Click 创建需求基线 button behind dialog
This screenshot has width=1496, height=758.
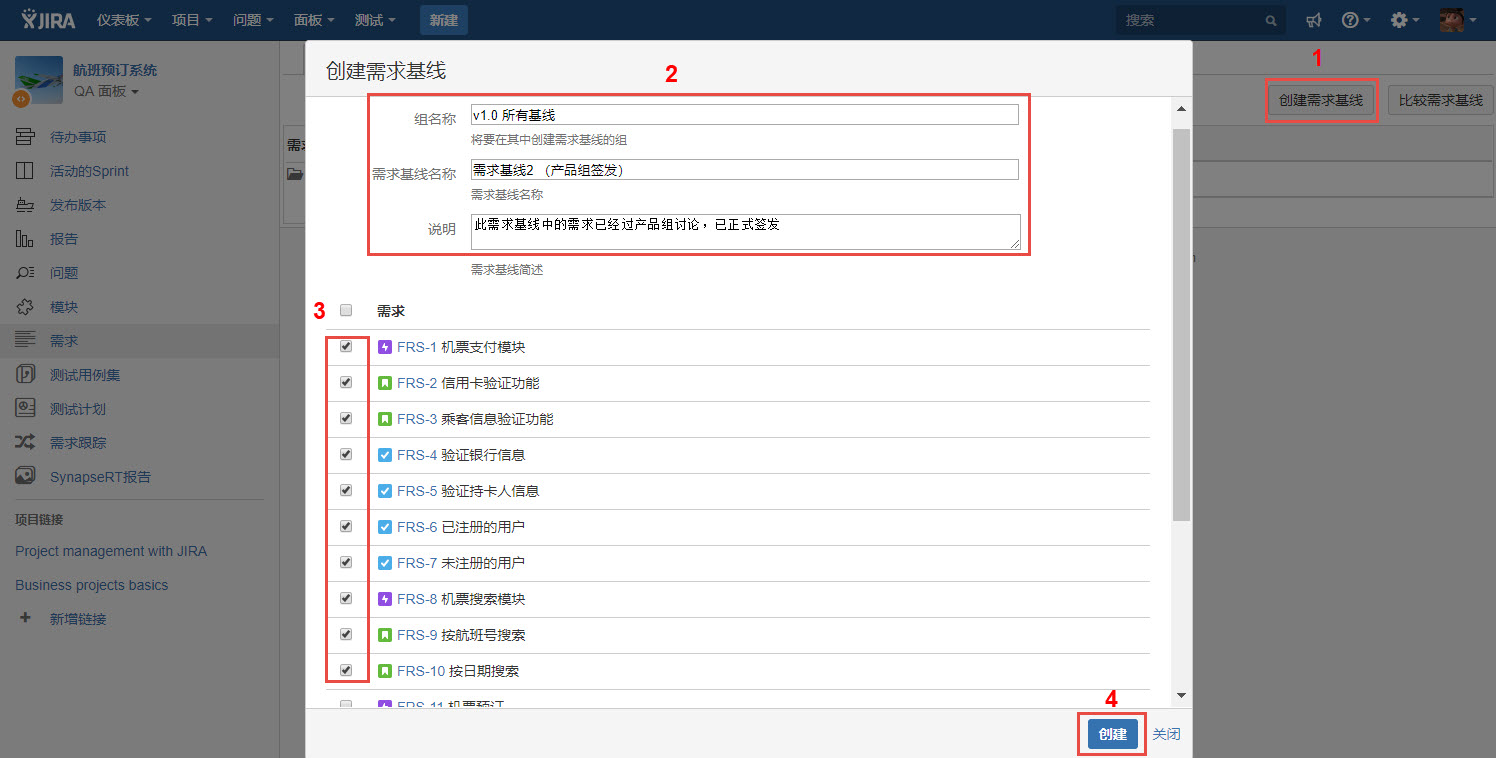coord(1321,100)
